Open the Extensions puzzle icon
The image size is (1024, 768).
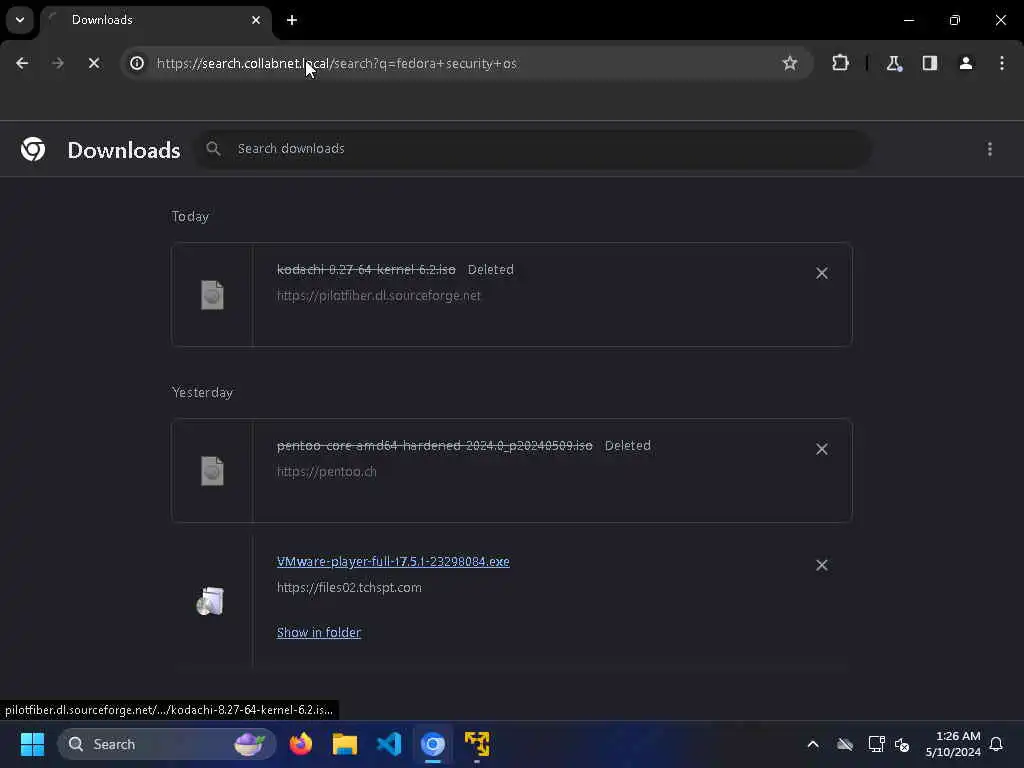click(840, 63)
